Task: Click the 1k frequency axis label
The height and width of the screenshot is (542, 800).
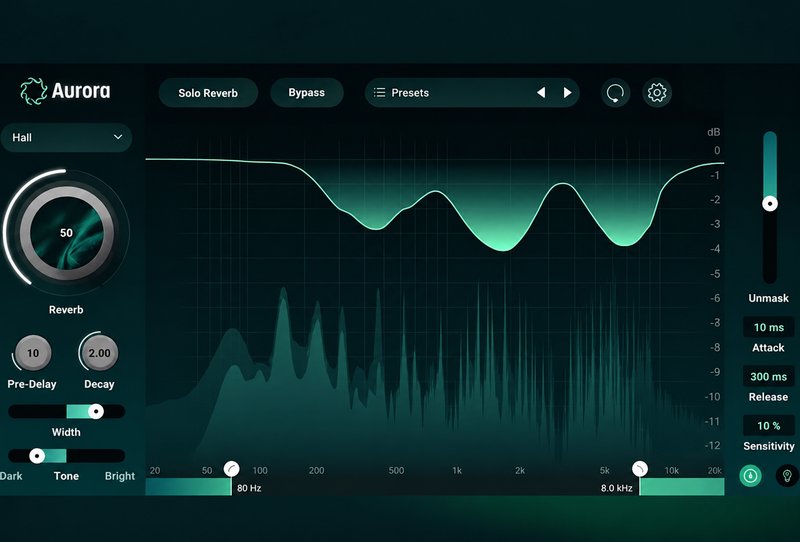Action: coord(457,471)
